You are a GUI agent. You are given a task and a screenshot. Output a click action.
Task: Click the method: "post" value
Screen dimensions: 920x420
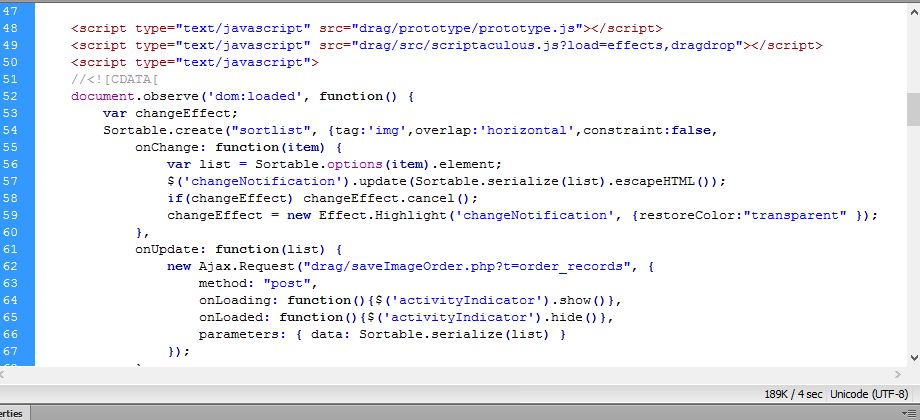pos(286,283)
